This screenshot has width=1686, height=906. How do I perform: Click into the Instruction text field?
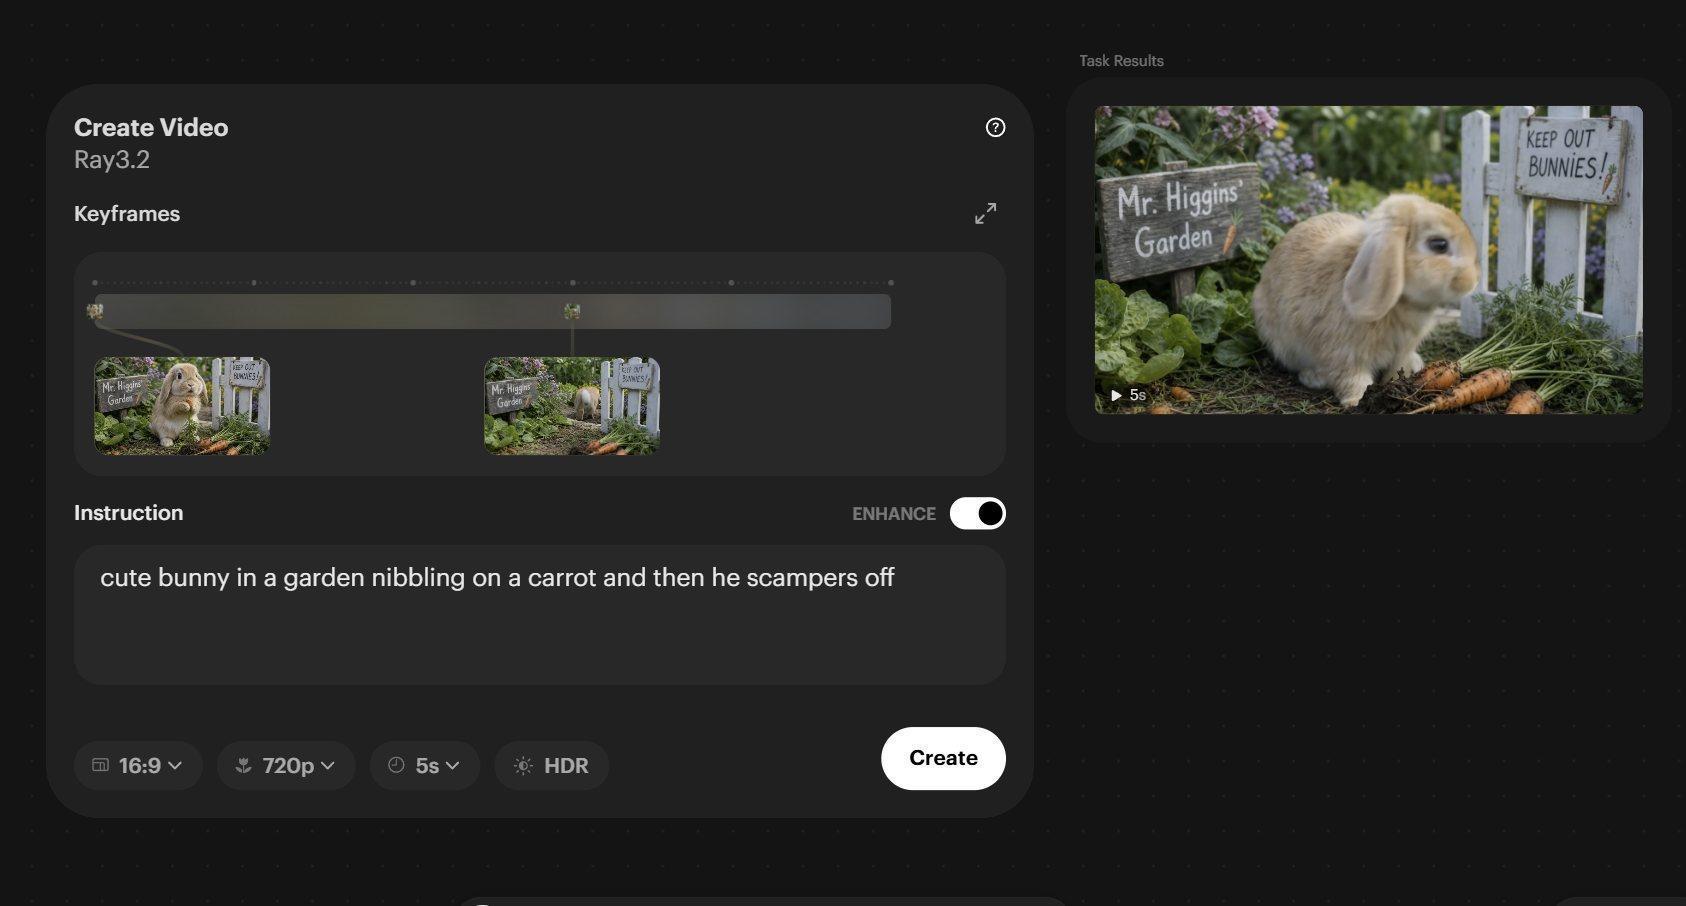(540, 615)
